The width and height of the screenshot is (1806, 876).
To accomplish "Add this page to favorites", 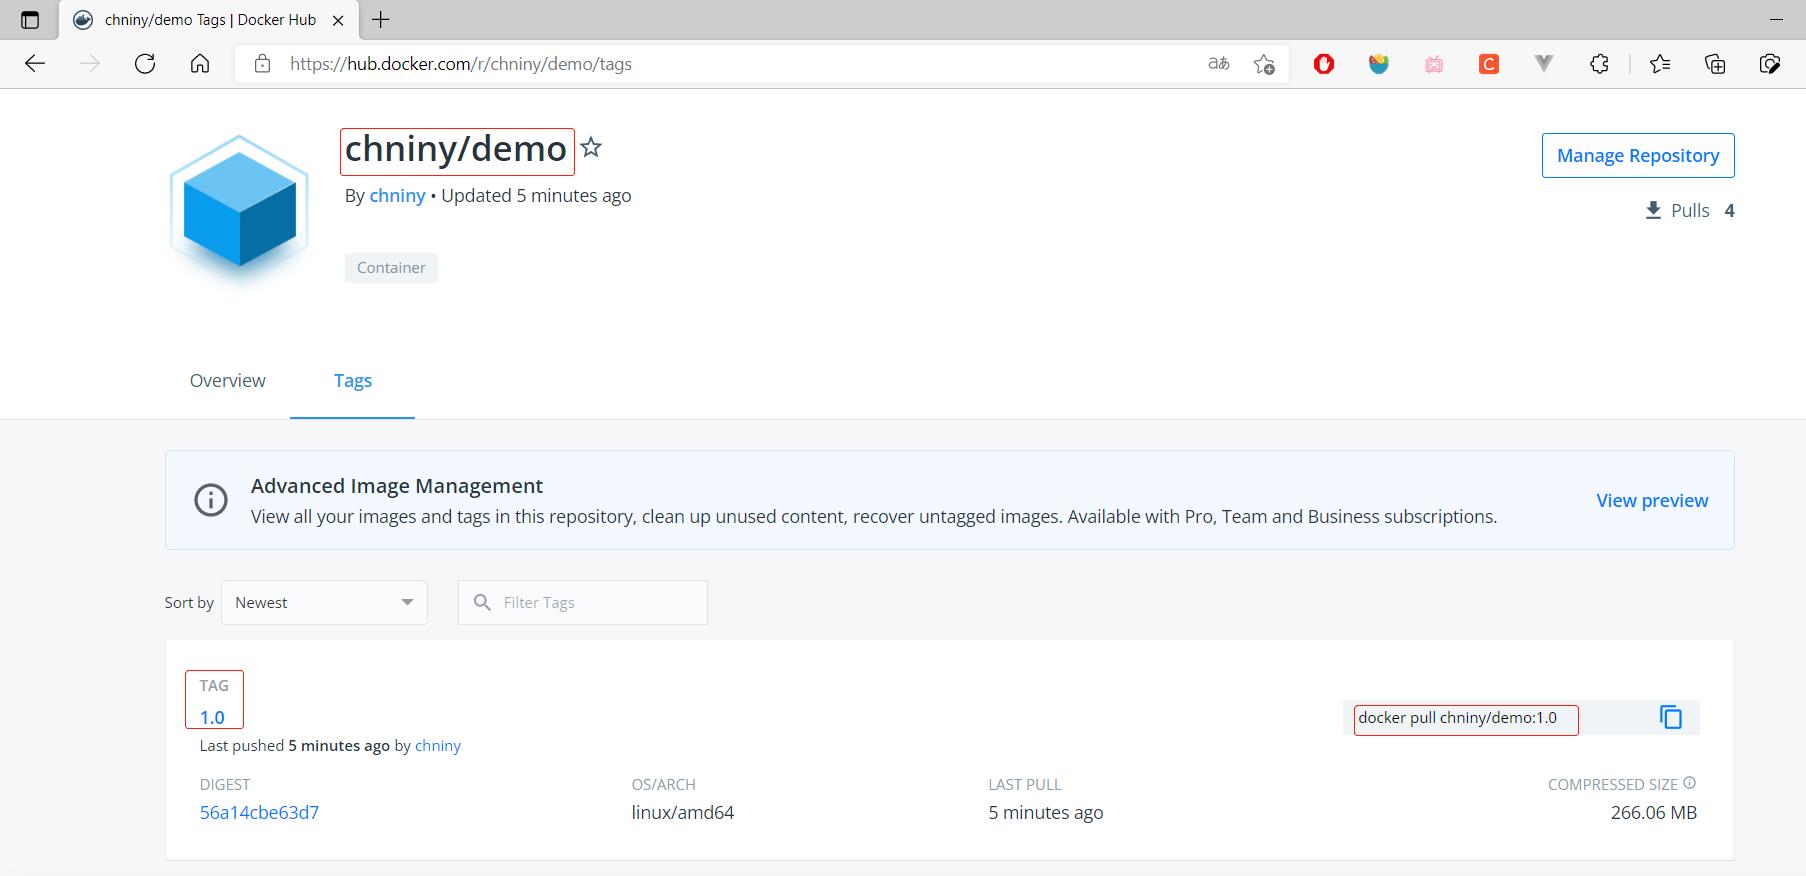I will tap(1264, 64).
